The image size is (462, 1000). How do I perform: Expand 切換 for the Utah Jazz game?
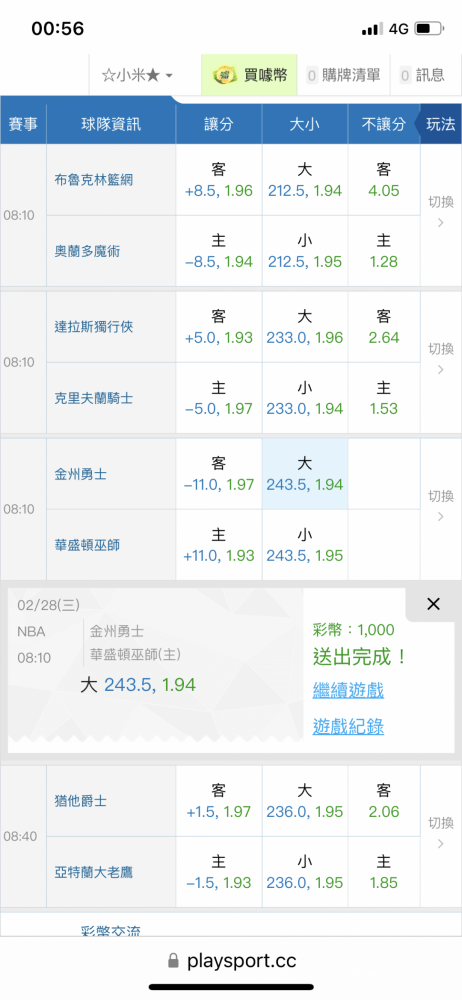pyautogui.click(x=441, y=834)
